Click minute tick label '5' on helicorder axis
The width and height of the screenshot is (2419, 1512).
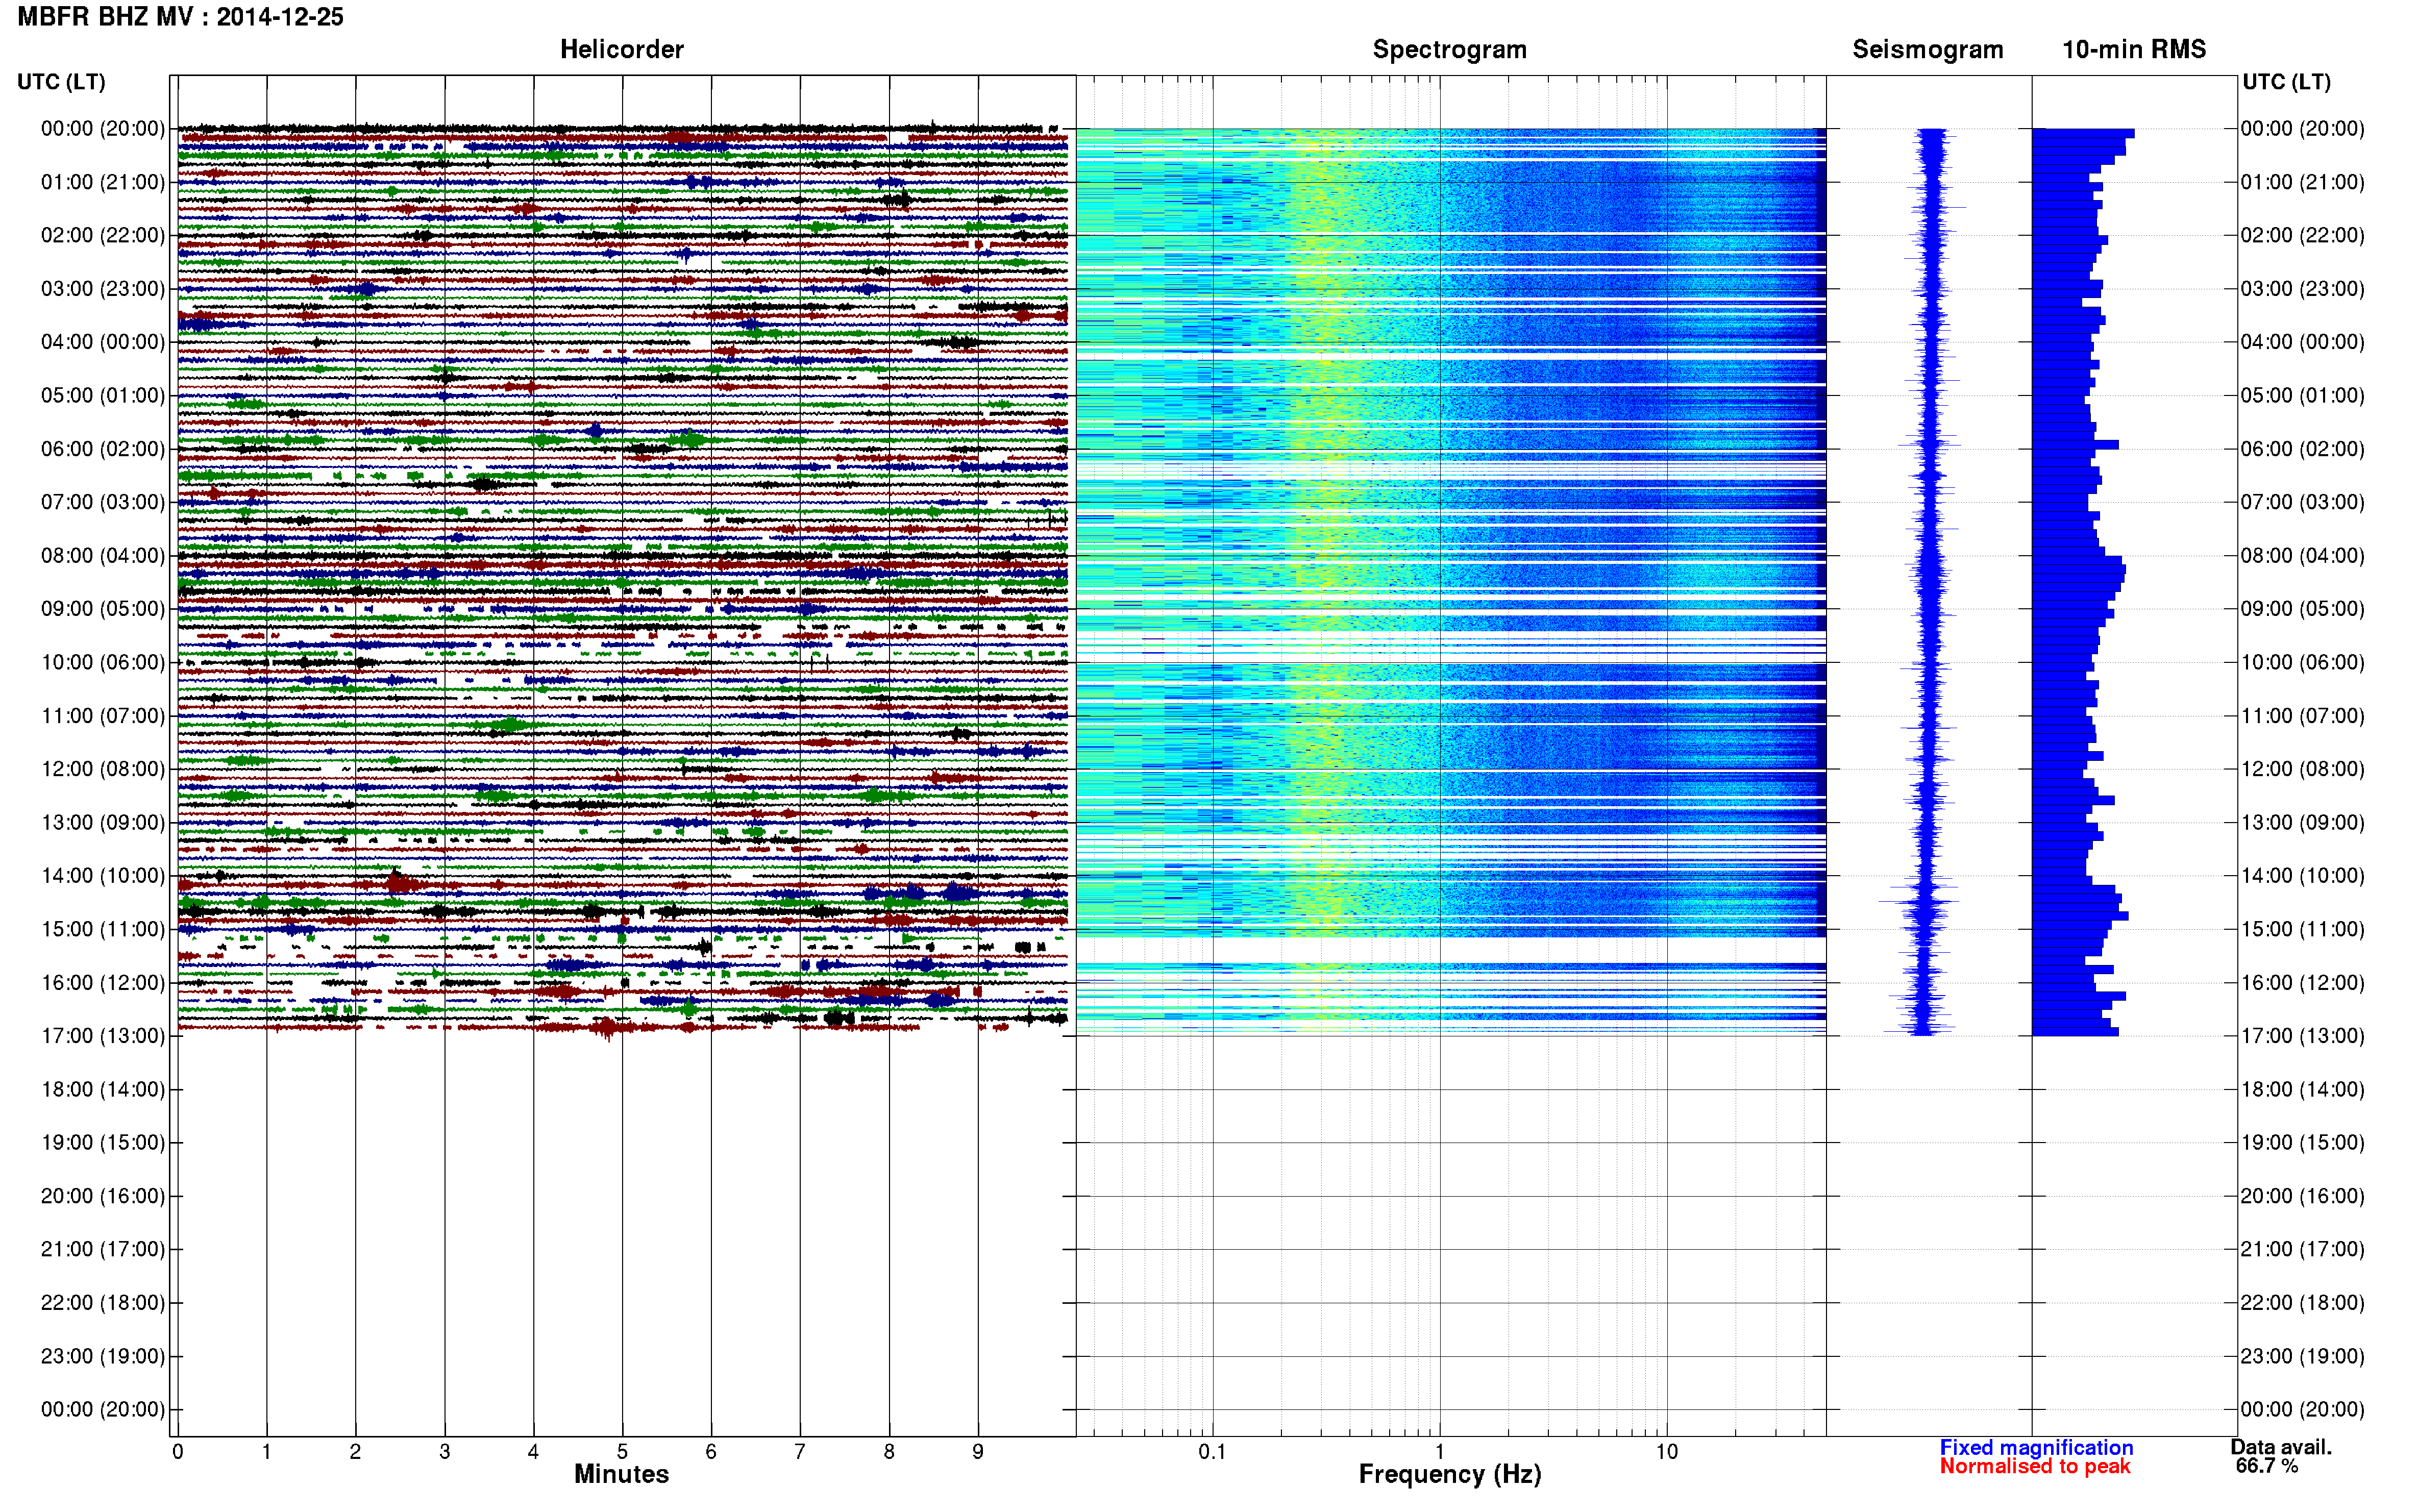click(x=622, y=1452)
